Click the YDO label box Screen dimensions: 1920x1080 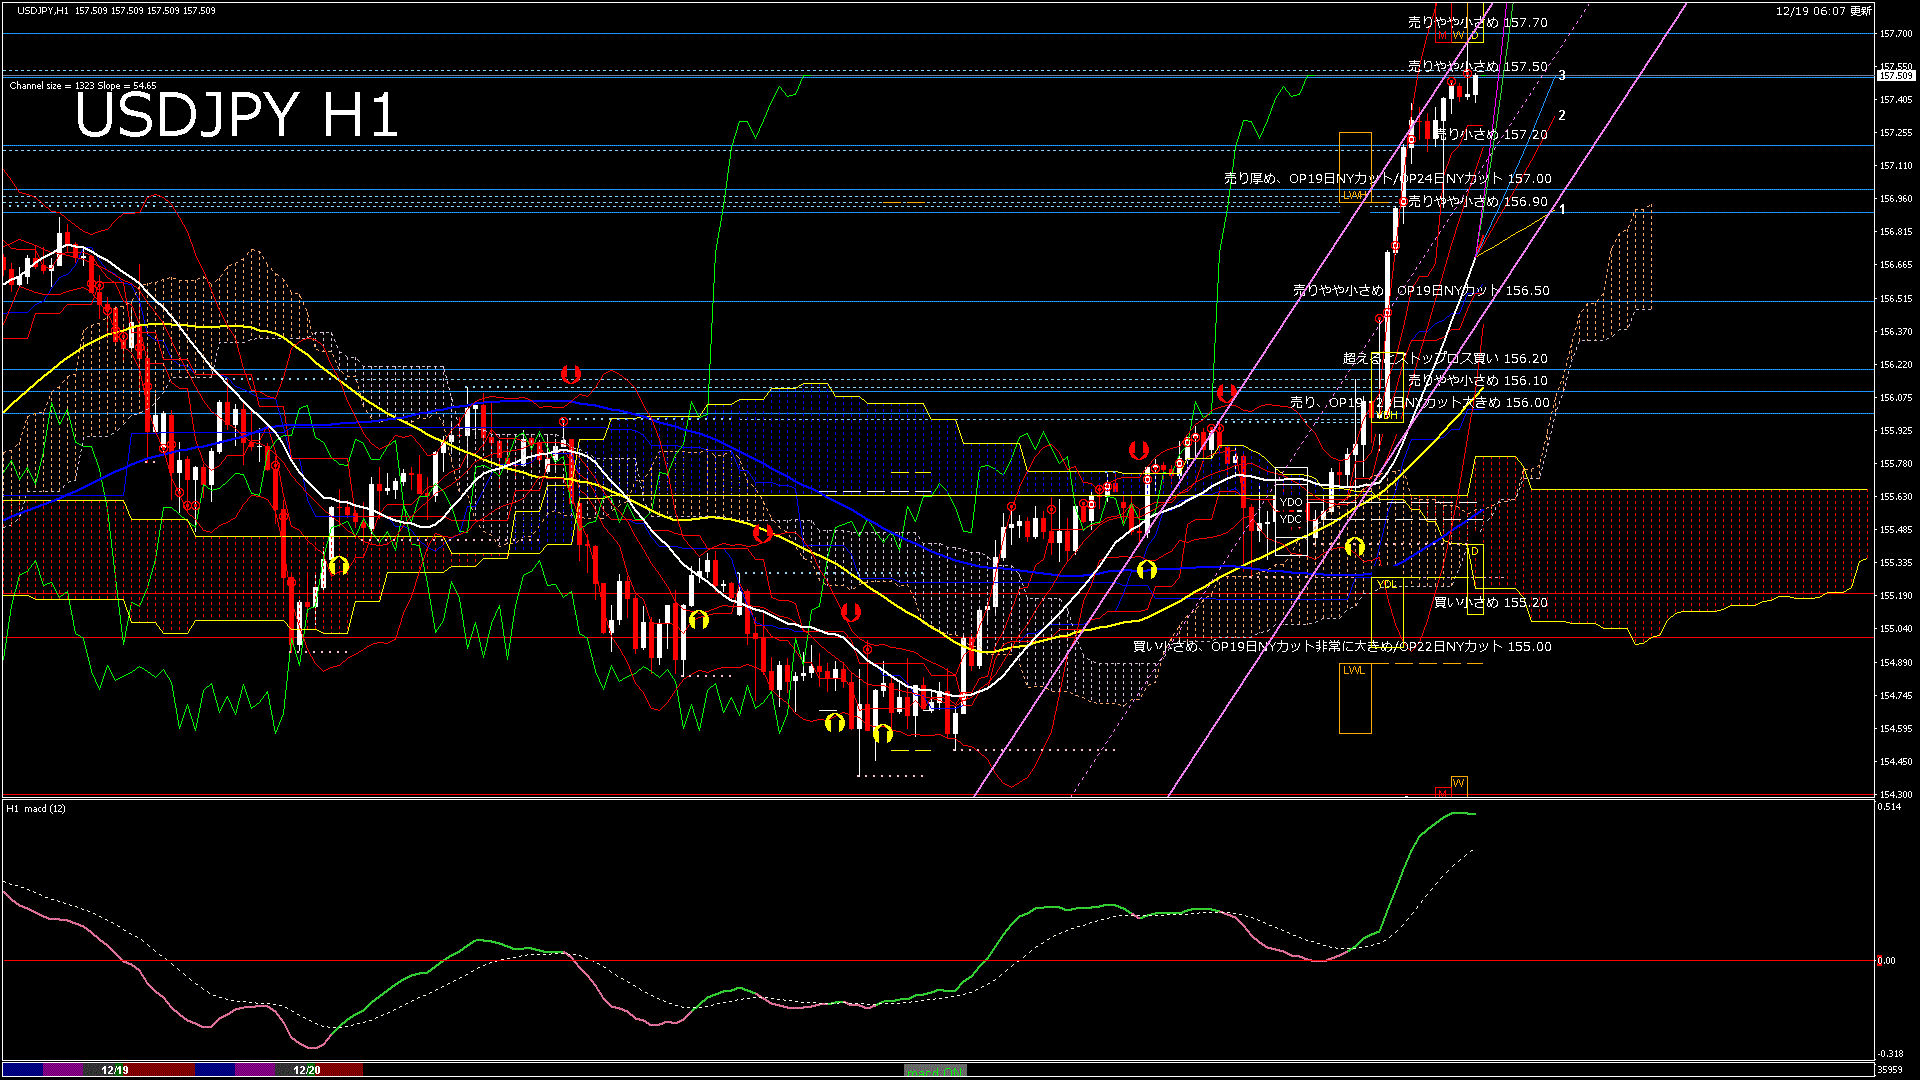point(1290,502)
